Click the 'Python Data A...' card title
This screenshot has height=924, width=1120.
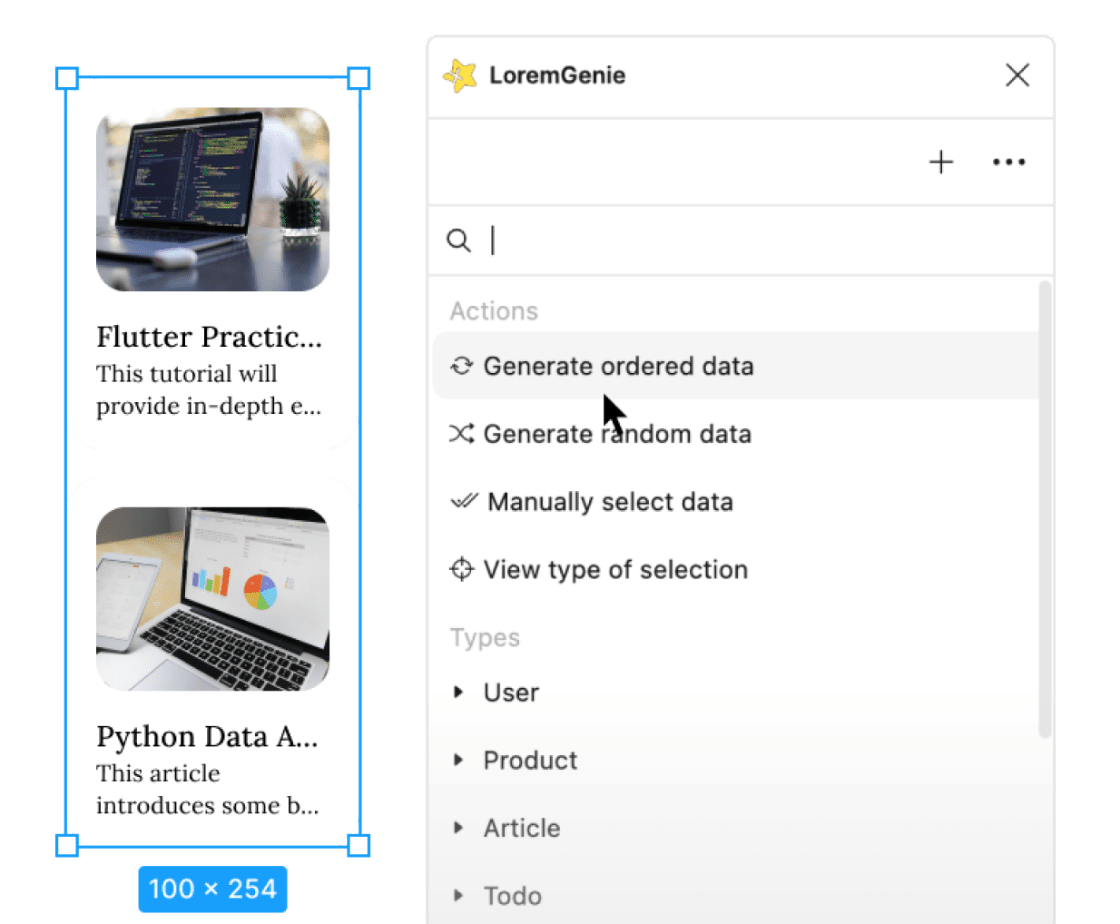click(208, 737)
